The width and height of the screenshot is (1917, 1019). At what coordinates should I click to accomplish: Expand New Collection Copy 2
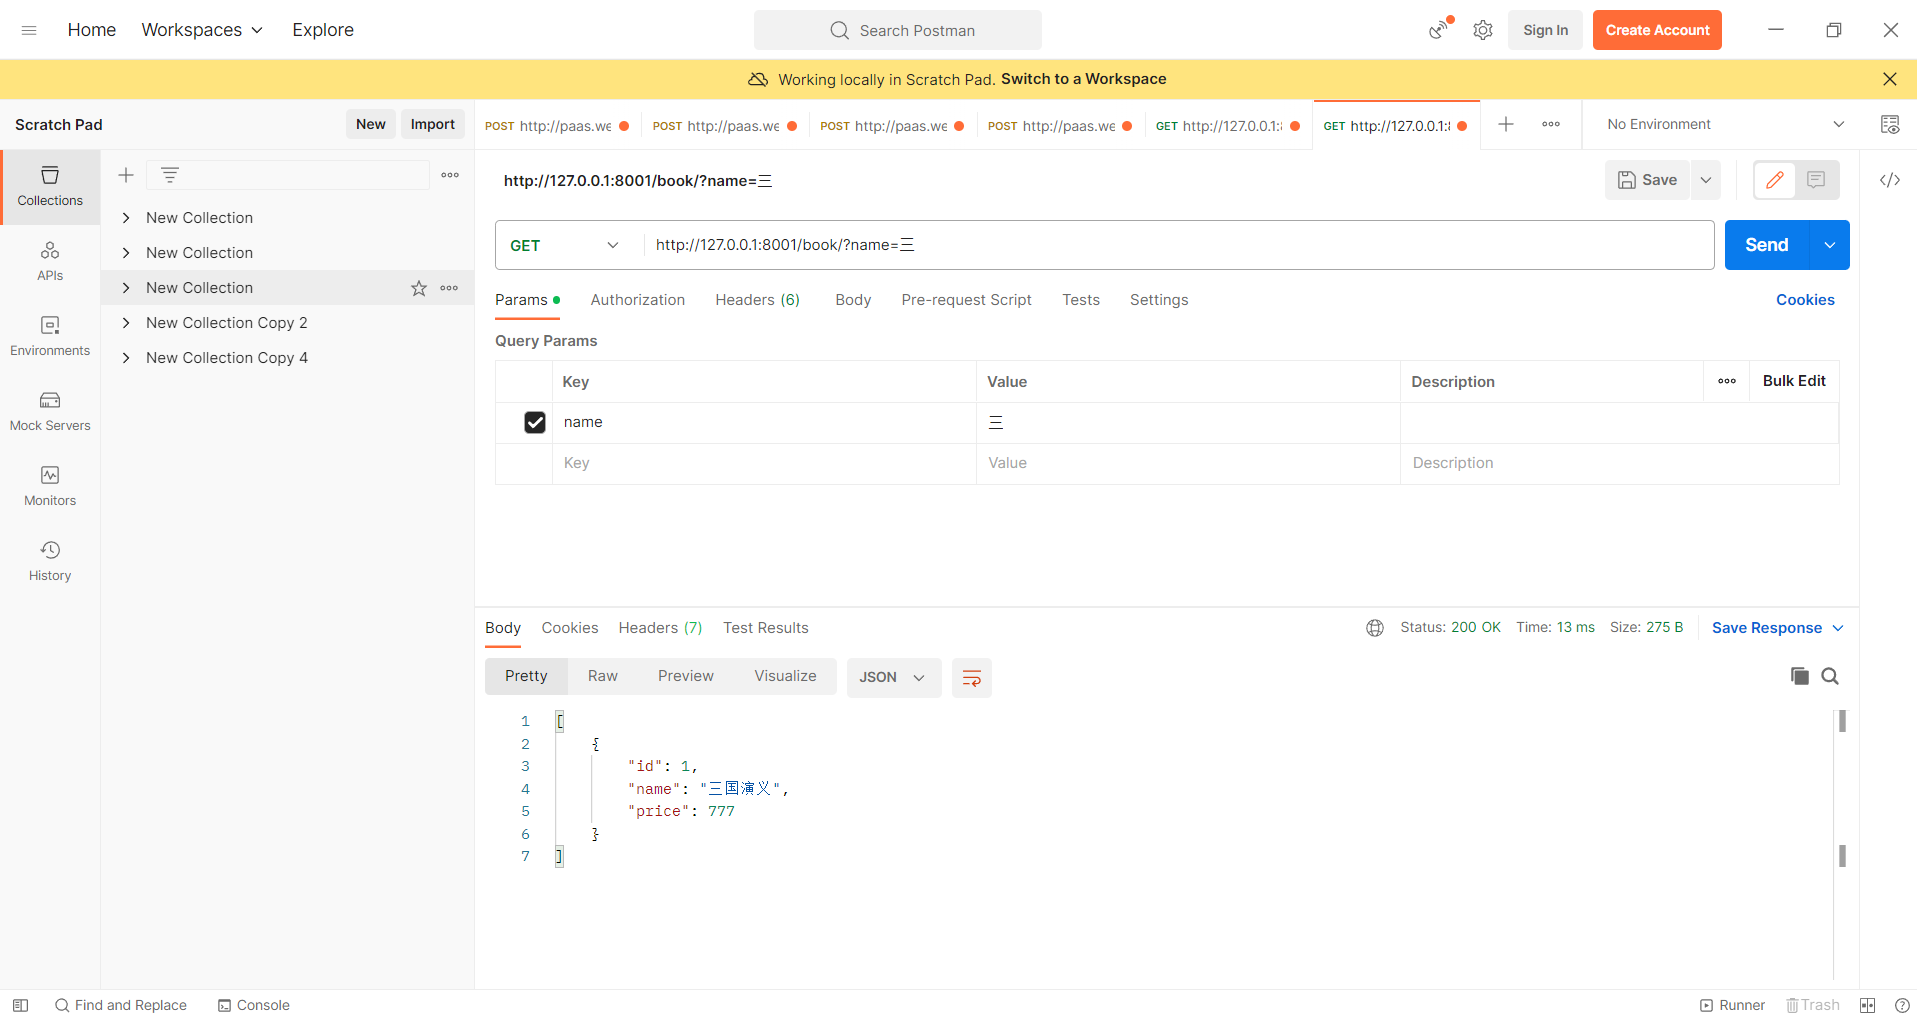click(x=126, y=323)
